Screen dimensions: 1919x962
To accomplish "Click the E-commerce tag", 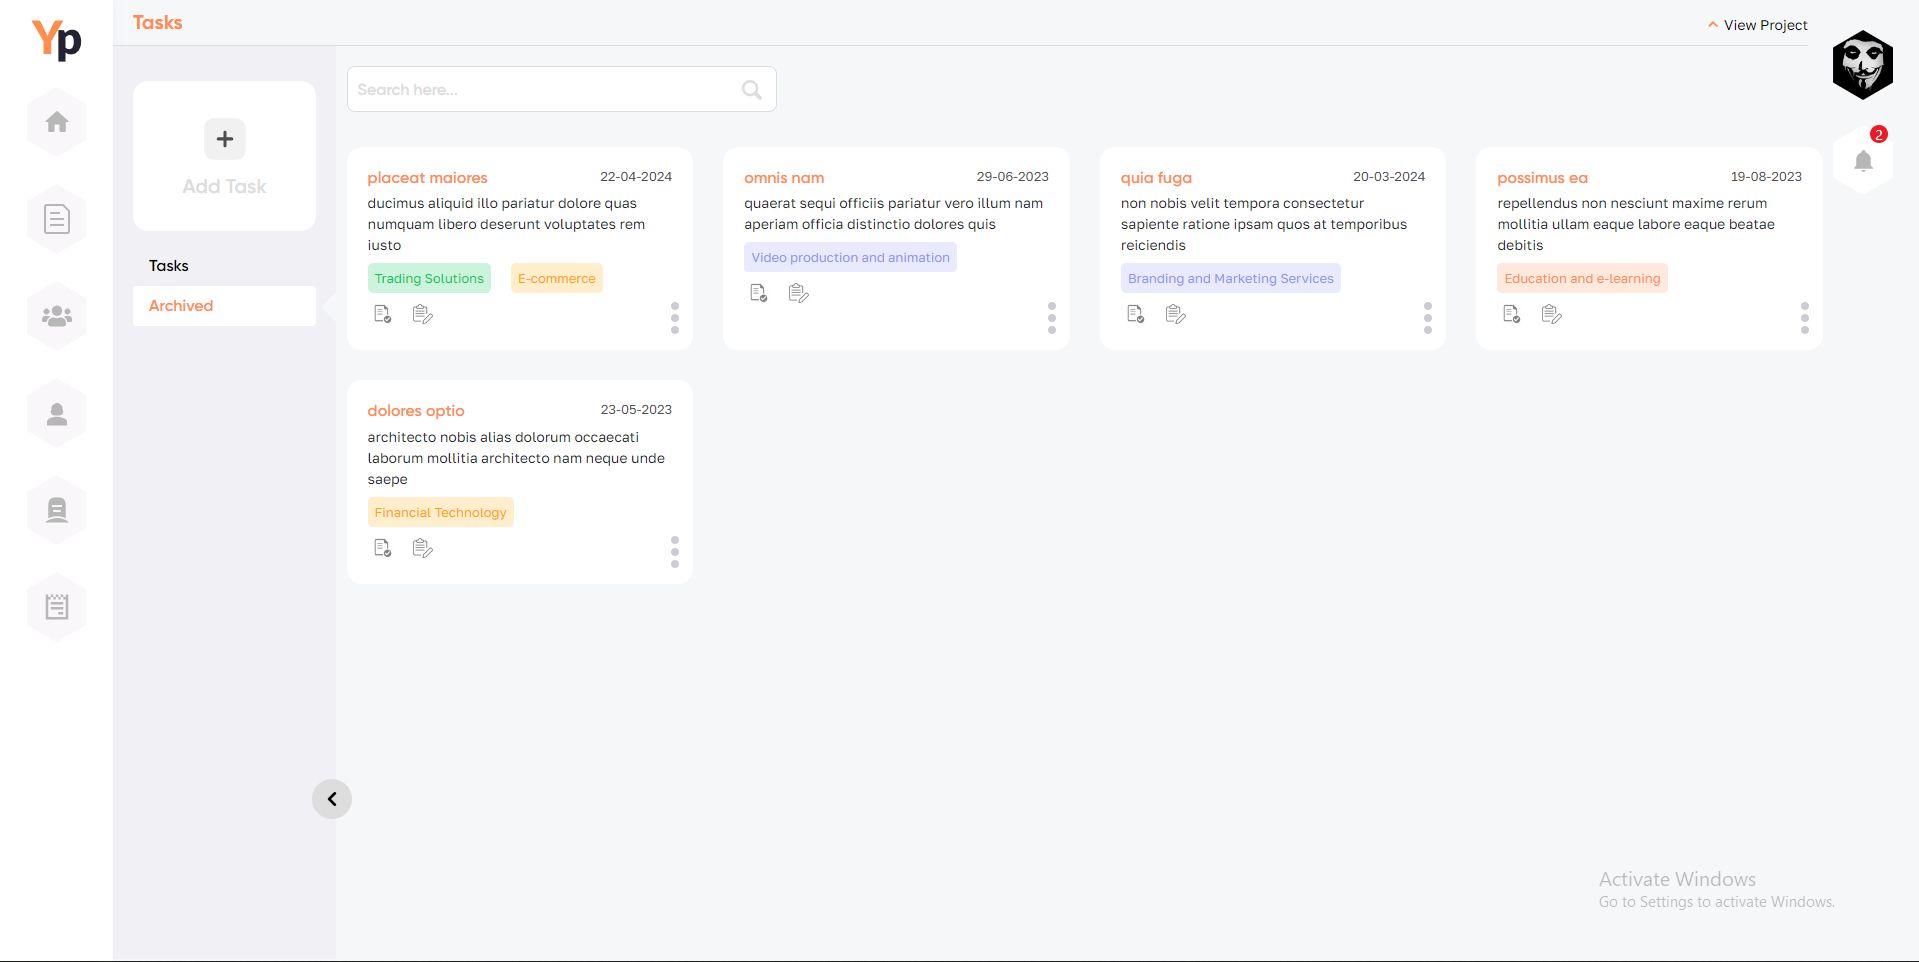I will point(557,279).
